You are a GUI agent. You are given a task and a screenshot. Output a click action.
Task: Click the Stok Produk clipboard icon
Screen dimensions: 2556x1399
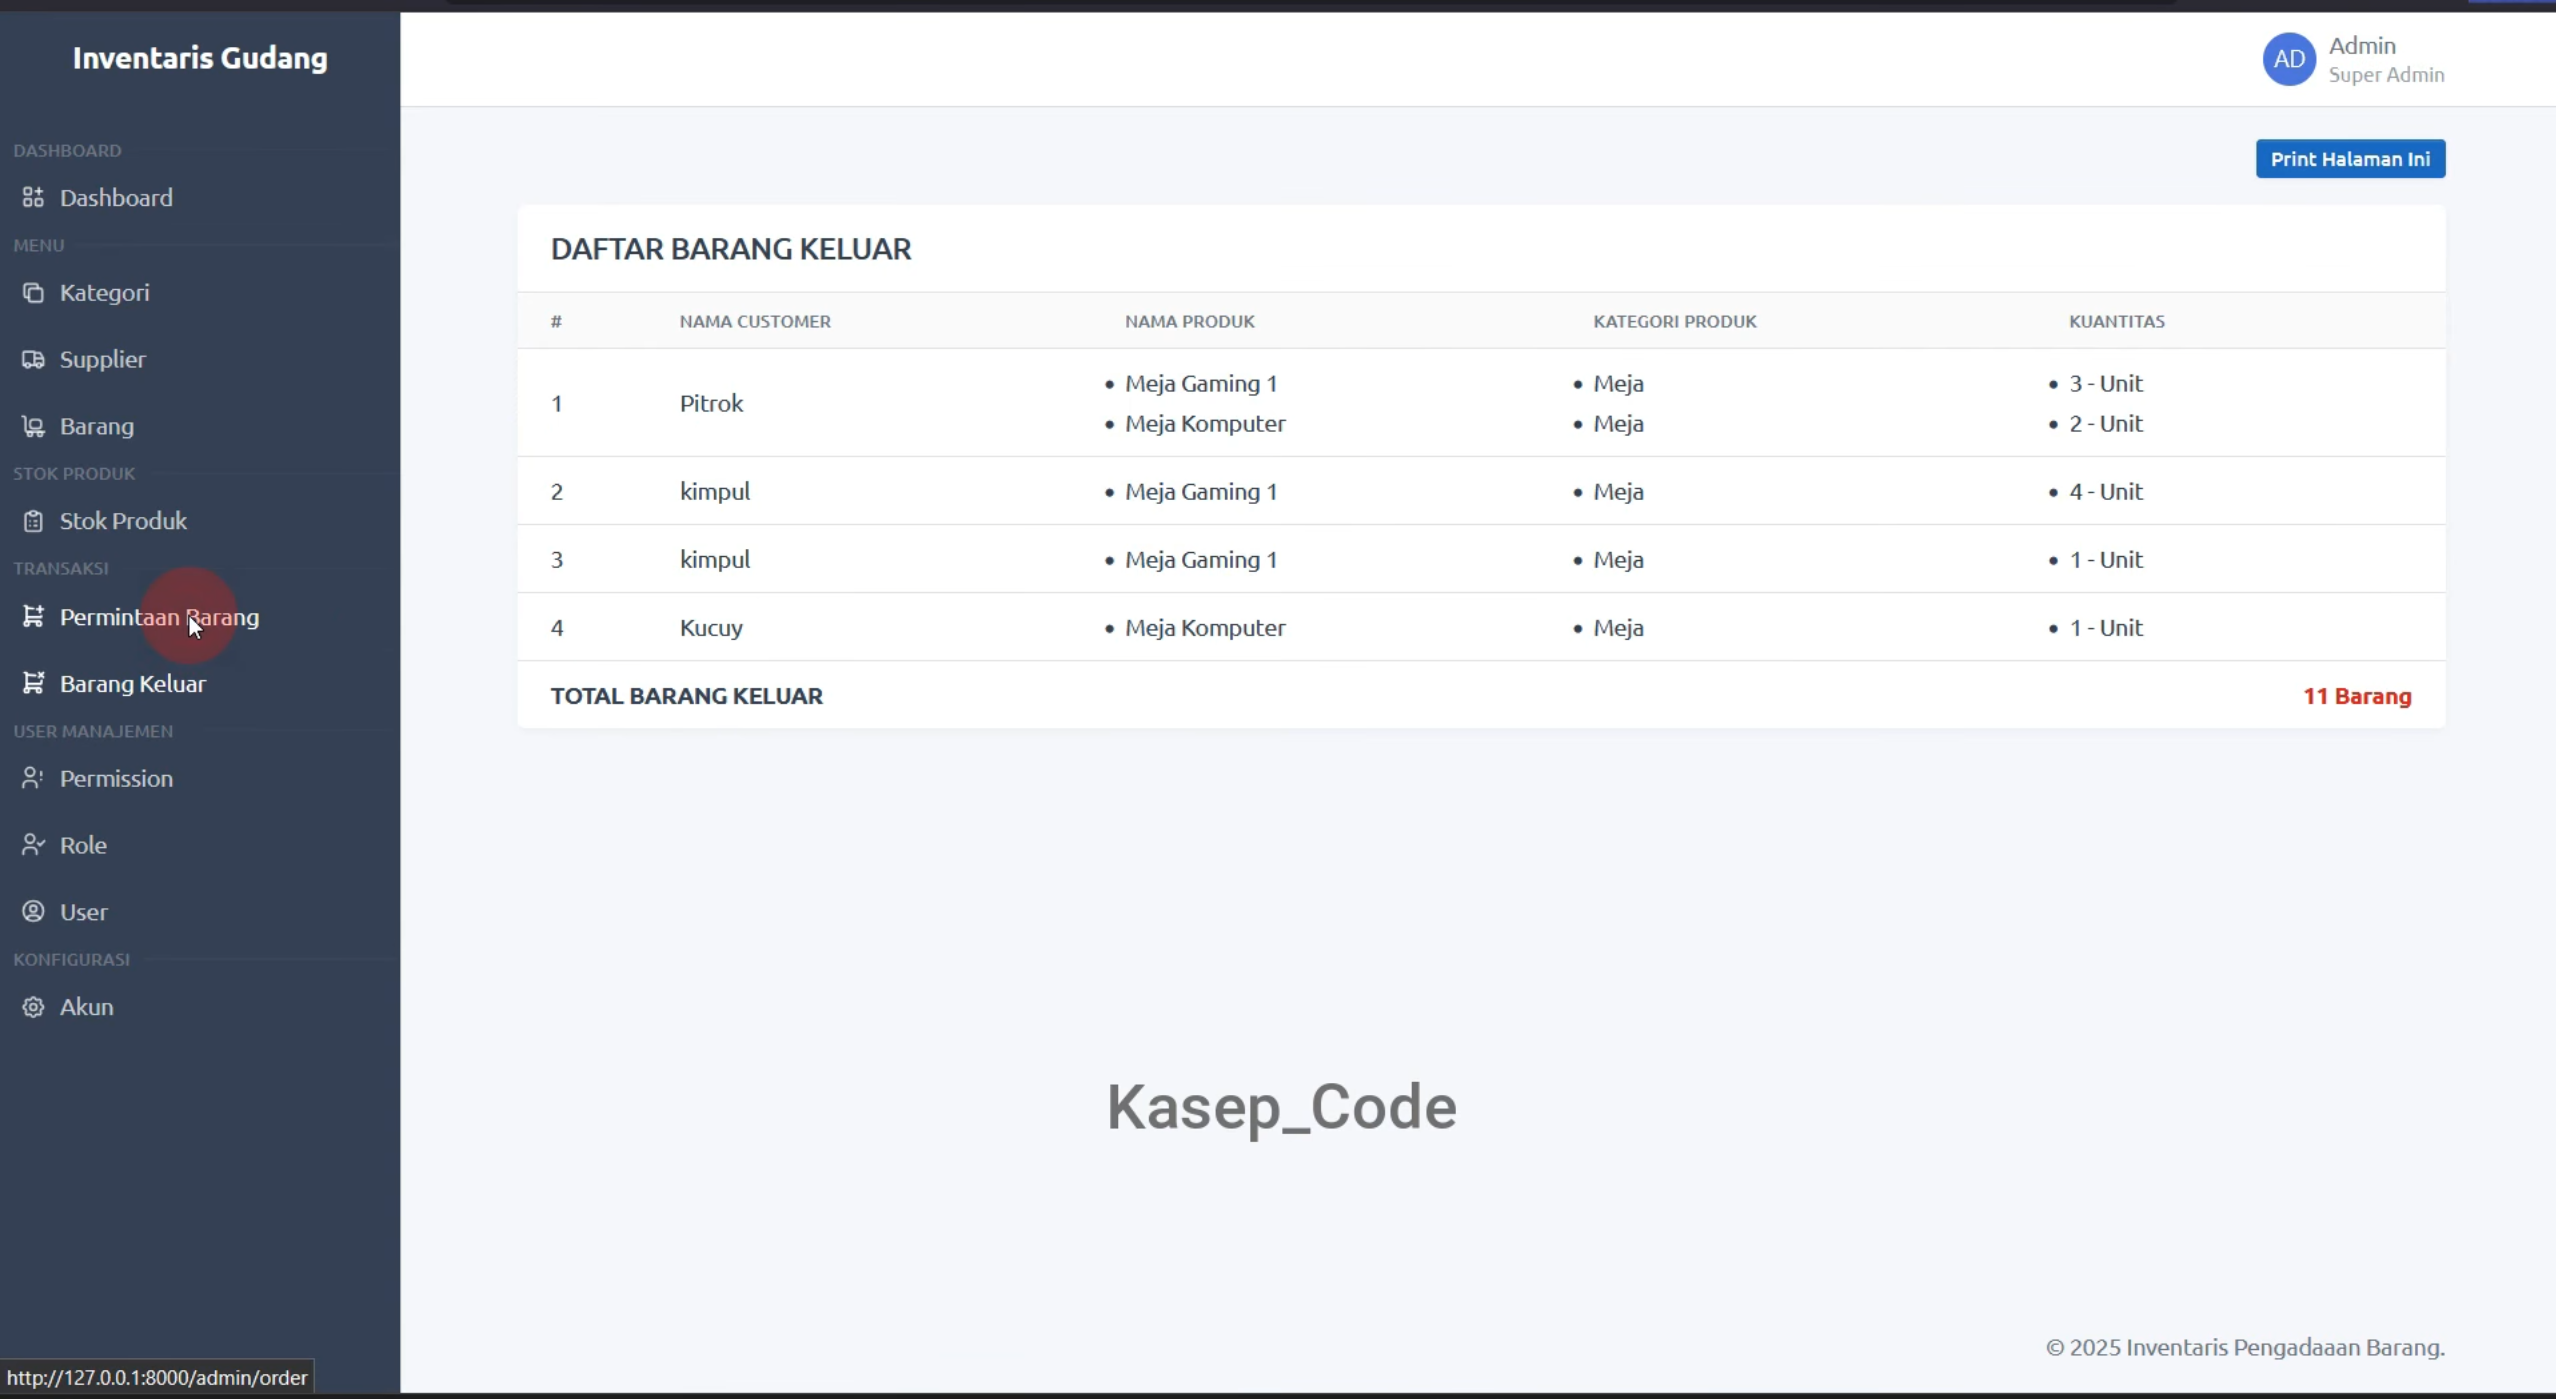pyautogui.click(x=33, y=521)
